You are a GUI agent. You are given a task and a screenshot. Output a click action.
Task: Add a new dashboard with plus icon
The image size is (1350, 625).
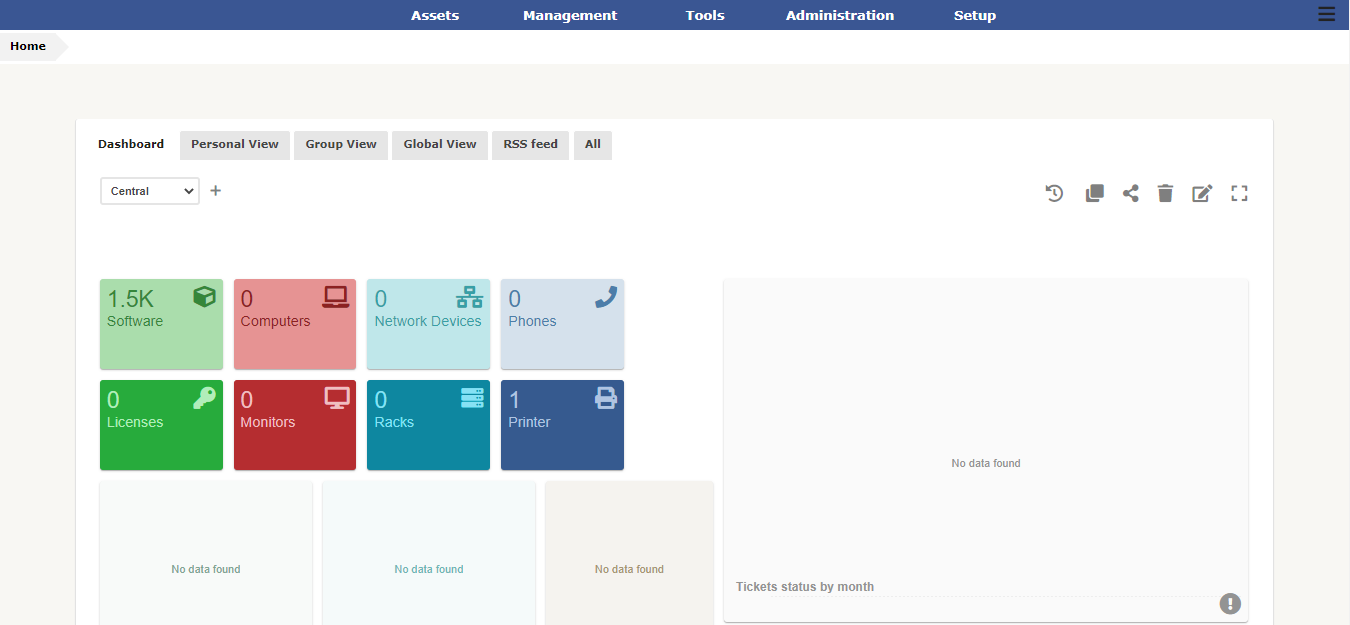pos(215,190)
